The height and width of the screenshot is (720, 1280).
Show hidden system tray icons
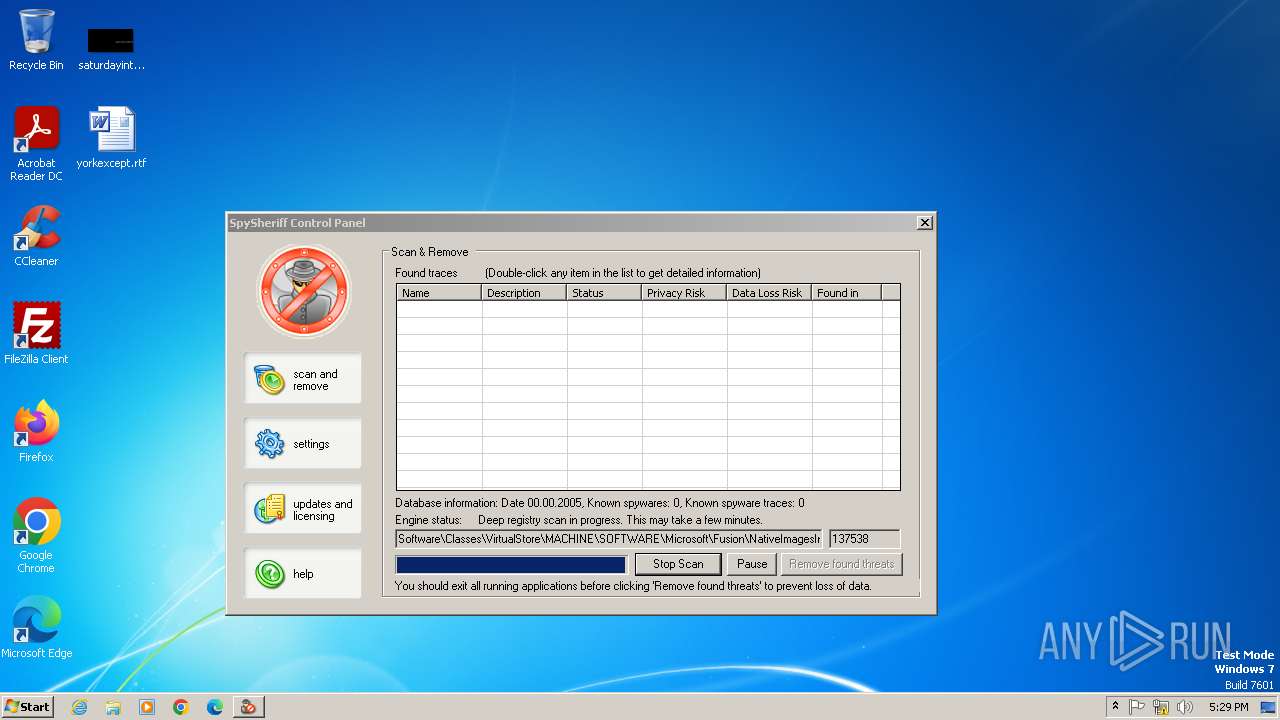click(1115, 707)
